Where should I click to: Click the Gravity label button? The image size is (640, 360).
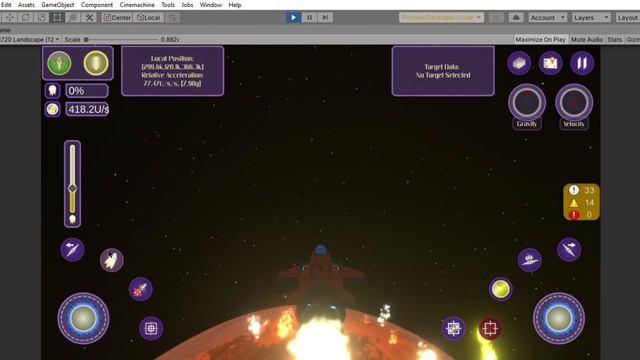coord(527,124)
